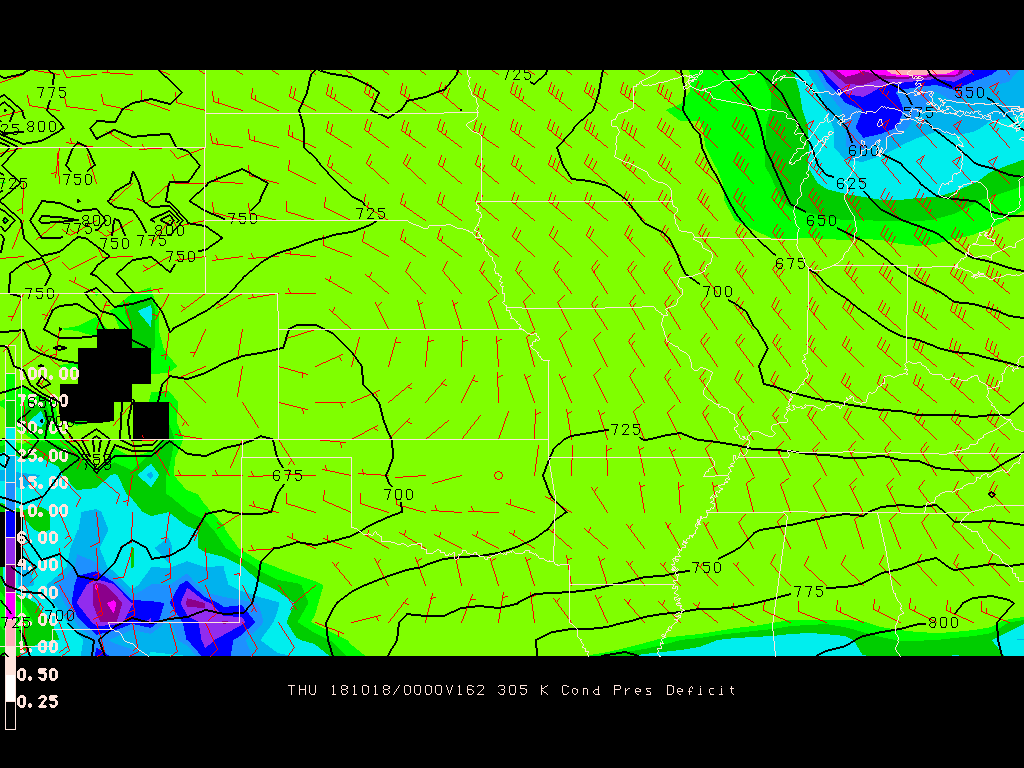
Task: Click the 0.25 legend value
Action: [39, 702]
